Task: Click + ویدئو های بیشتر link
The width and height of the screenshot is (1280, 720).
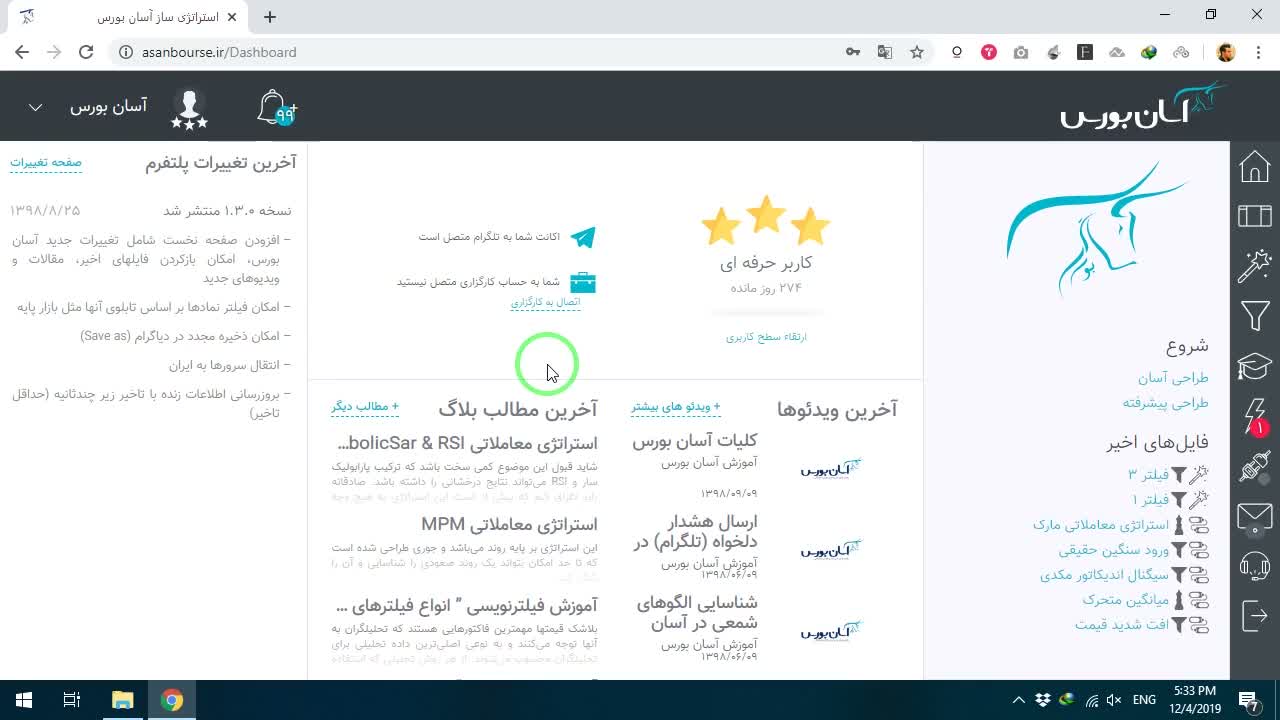Action: coord(675,407)
